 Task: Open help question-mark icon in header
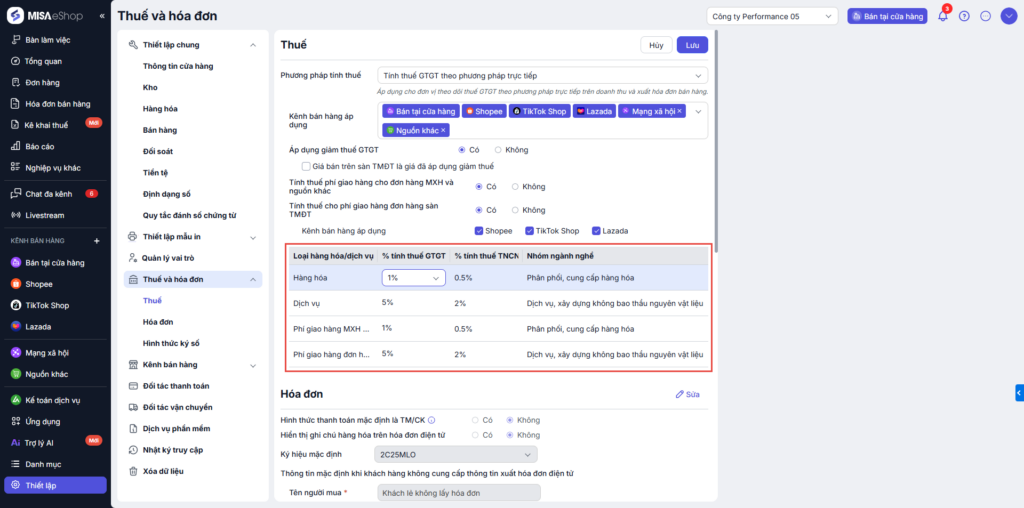964,16
